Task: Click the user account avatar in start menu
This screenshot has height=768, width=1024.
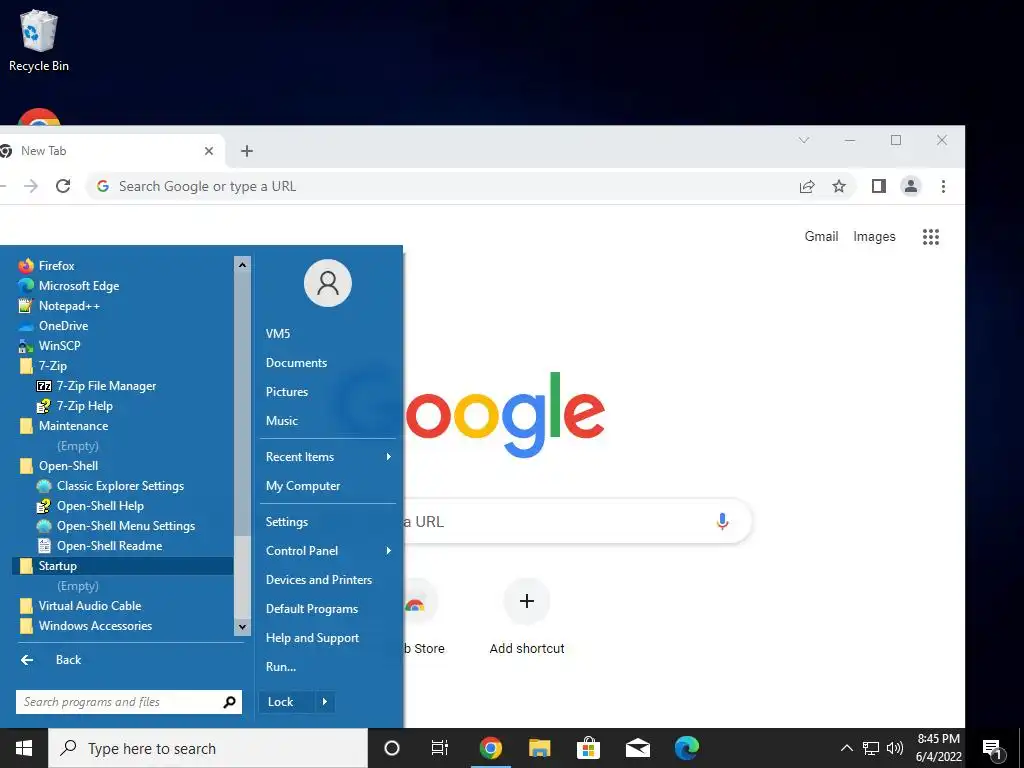Action: (328, 283)
